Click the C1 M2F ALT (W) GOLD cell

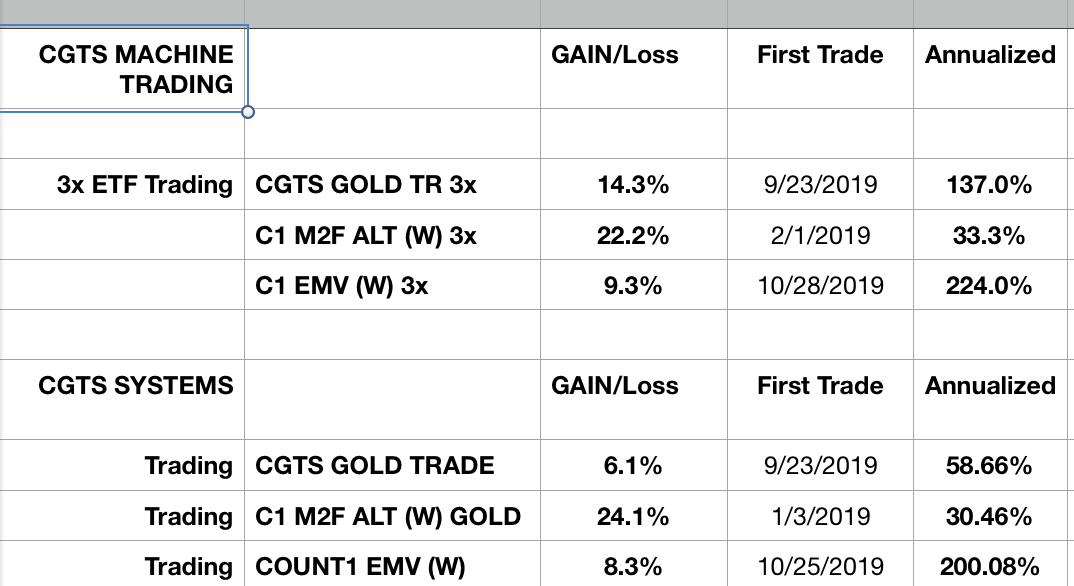pos(388,517)
